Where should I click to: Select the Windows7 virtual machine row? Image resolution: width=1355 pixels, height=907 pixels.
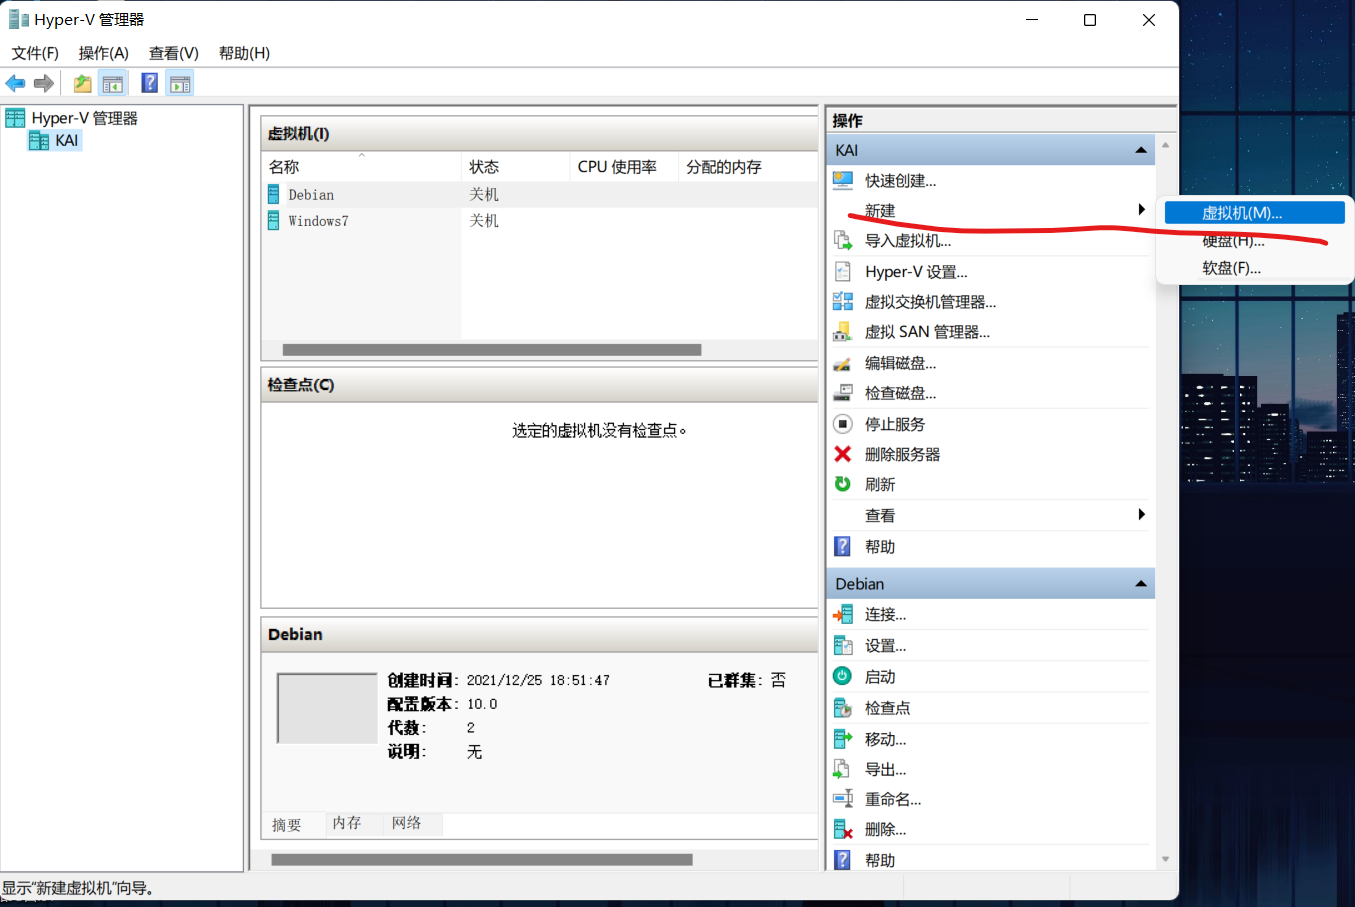(318, 221)
